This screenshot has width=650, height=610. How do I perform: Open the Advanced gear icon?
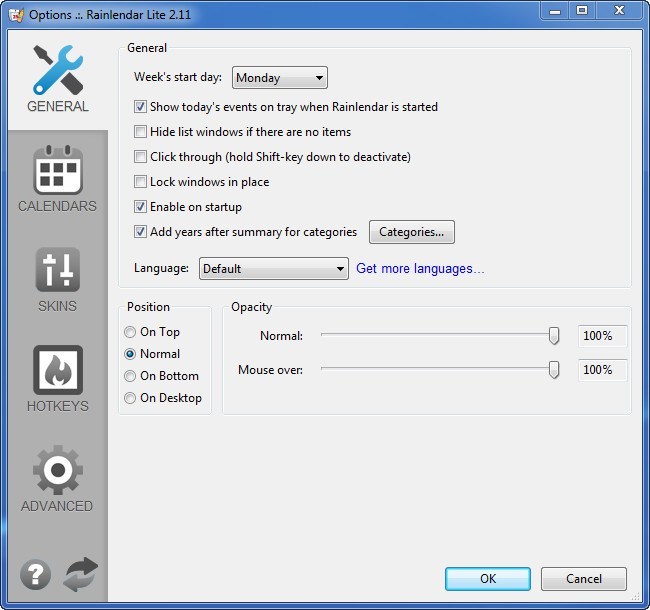(57, 470)
